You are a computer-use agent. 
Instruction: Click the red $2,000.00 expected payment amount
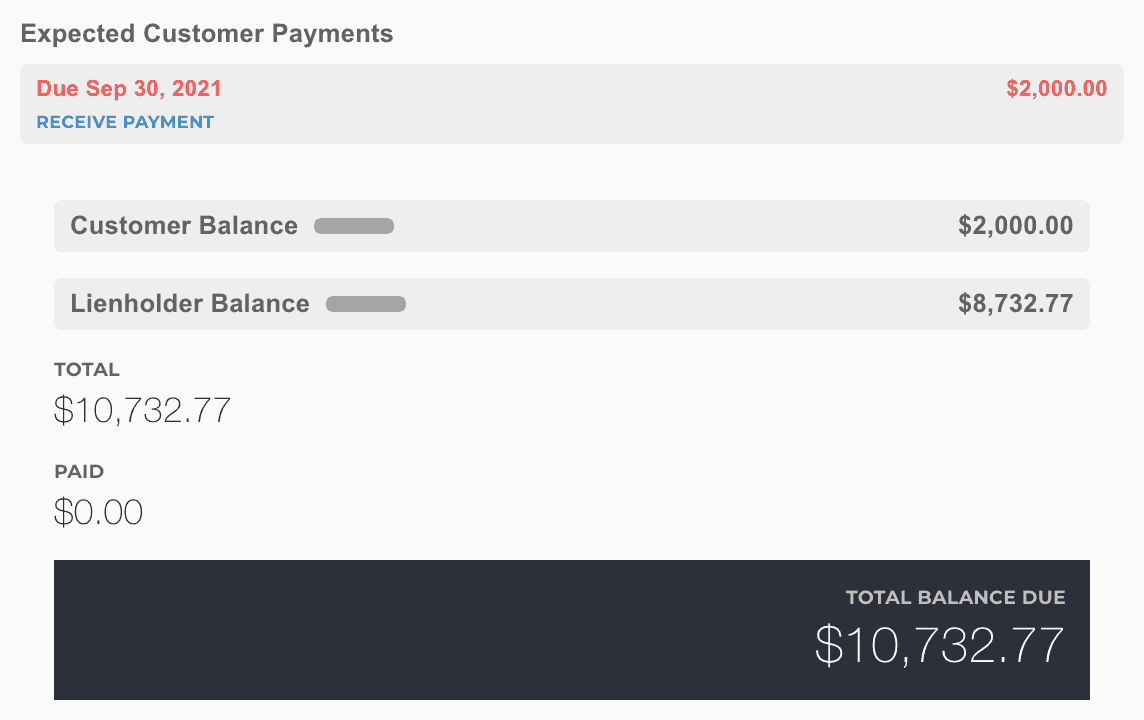pyautogui.click(x=1056, y=89)
